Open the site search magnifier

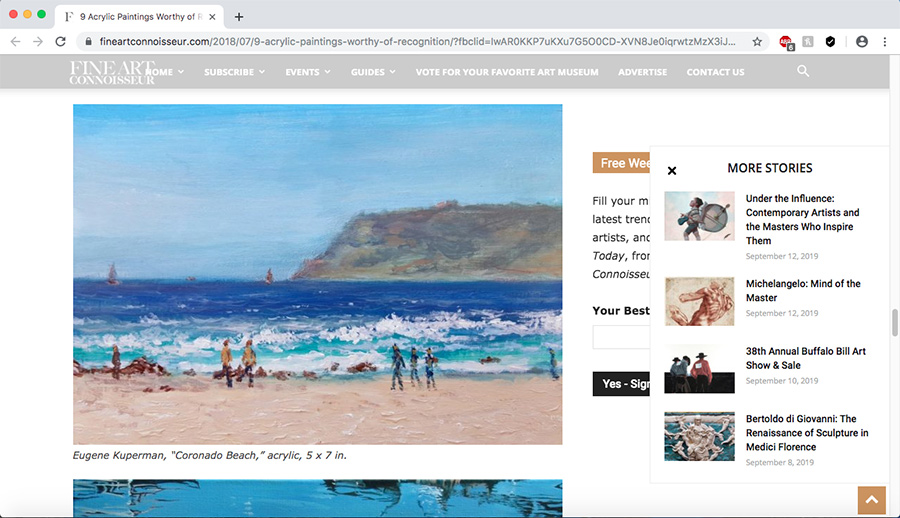point(803,71)
